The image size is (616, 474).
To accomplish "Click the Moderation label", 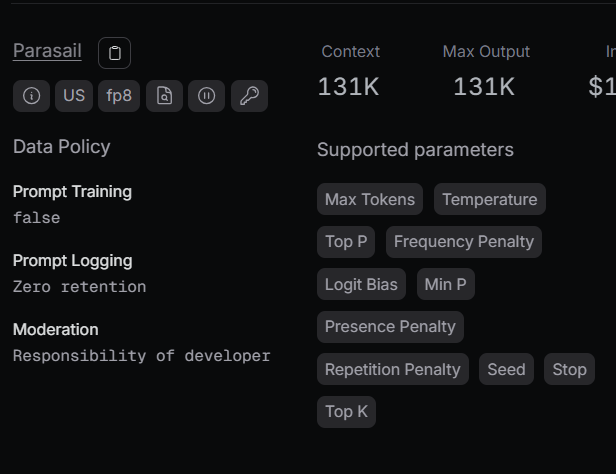I will point(56,329).
